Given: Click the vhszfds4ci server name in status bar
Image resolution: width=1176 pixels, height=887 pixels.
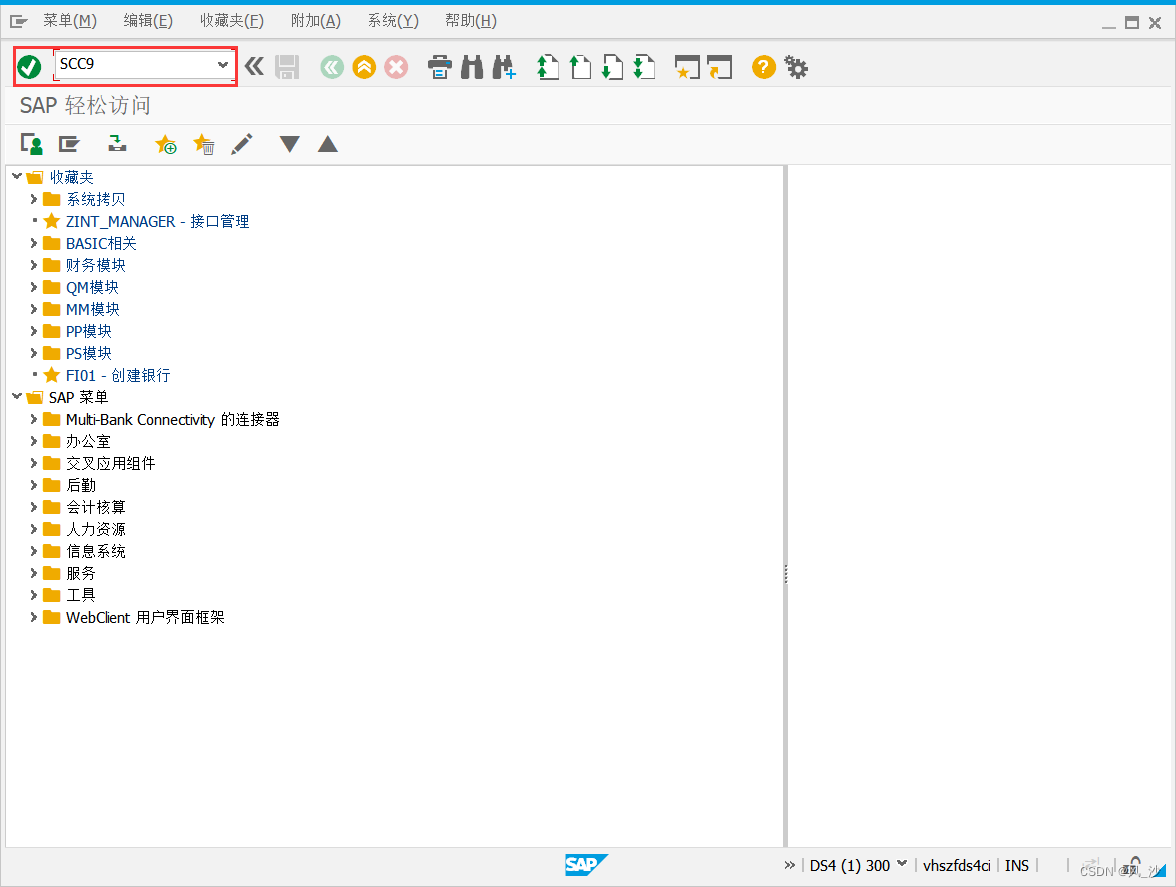Looking at the screenshot, I should coord(956,865).
